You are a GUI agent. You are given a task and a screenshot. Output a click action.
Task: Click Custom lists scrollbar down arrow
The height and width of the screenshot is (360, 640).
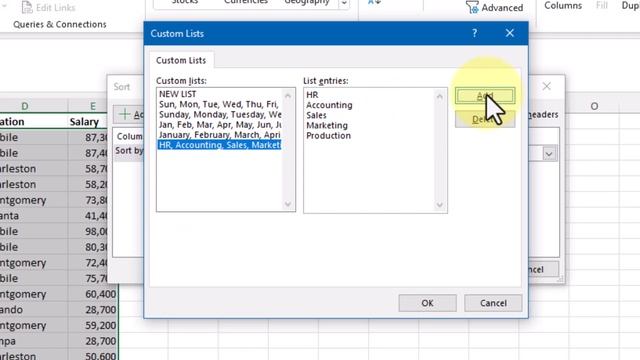tap(288, 204)
